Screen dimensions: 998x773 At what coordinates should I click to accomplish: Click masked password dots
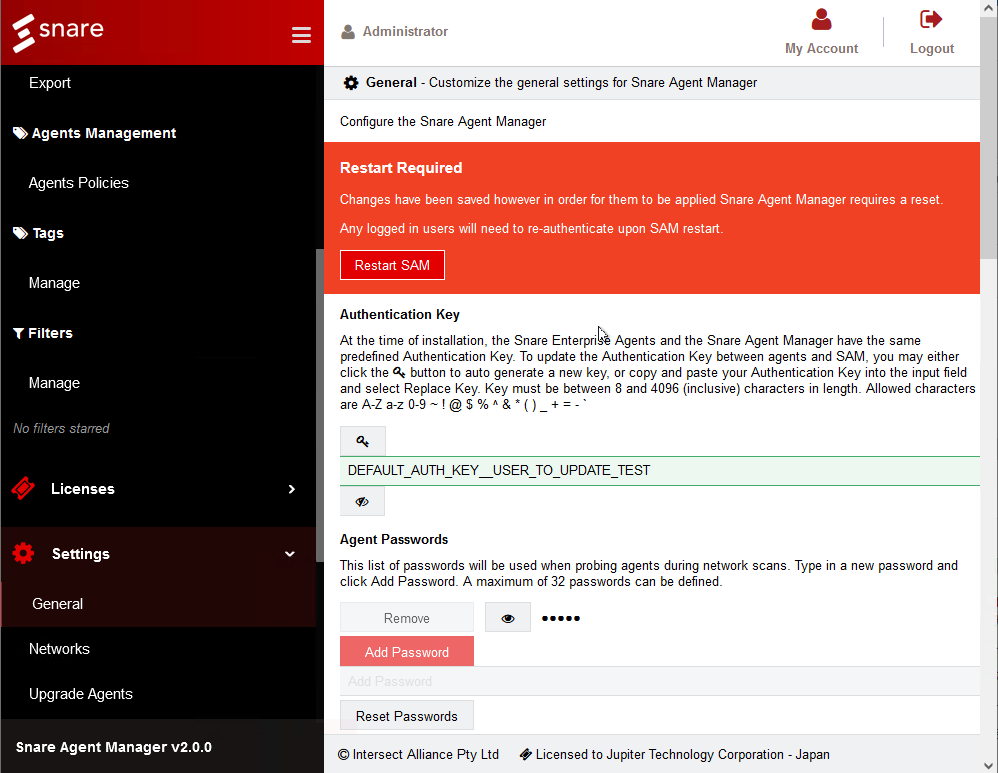click(x=561, y=618)
